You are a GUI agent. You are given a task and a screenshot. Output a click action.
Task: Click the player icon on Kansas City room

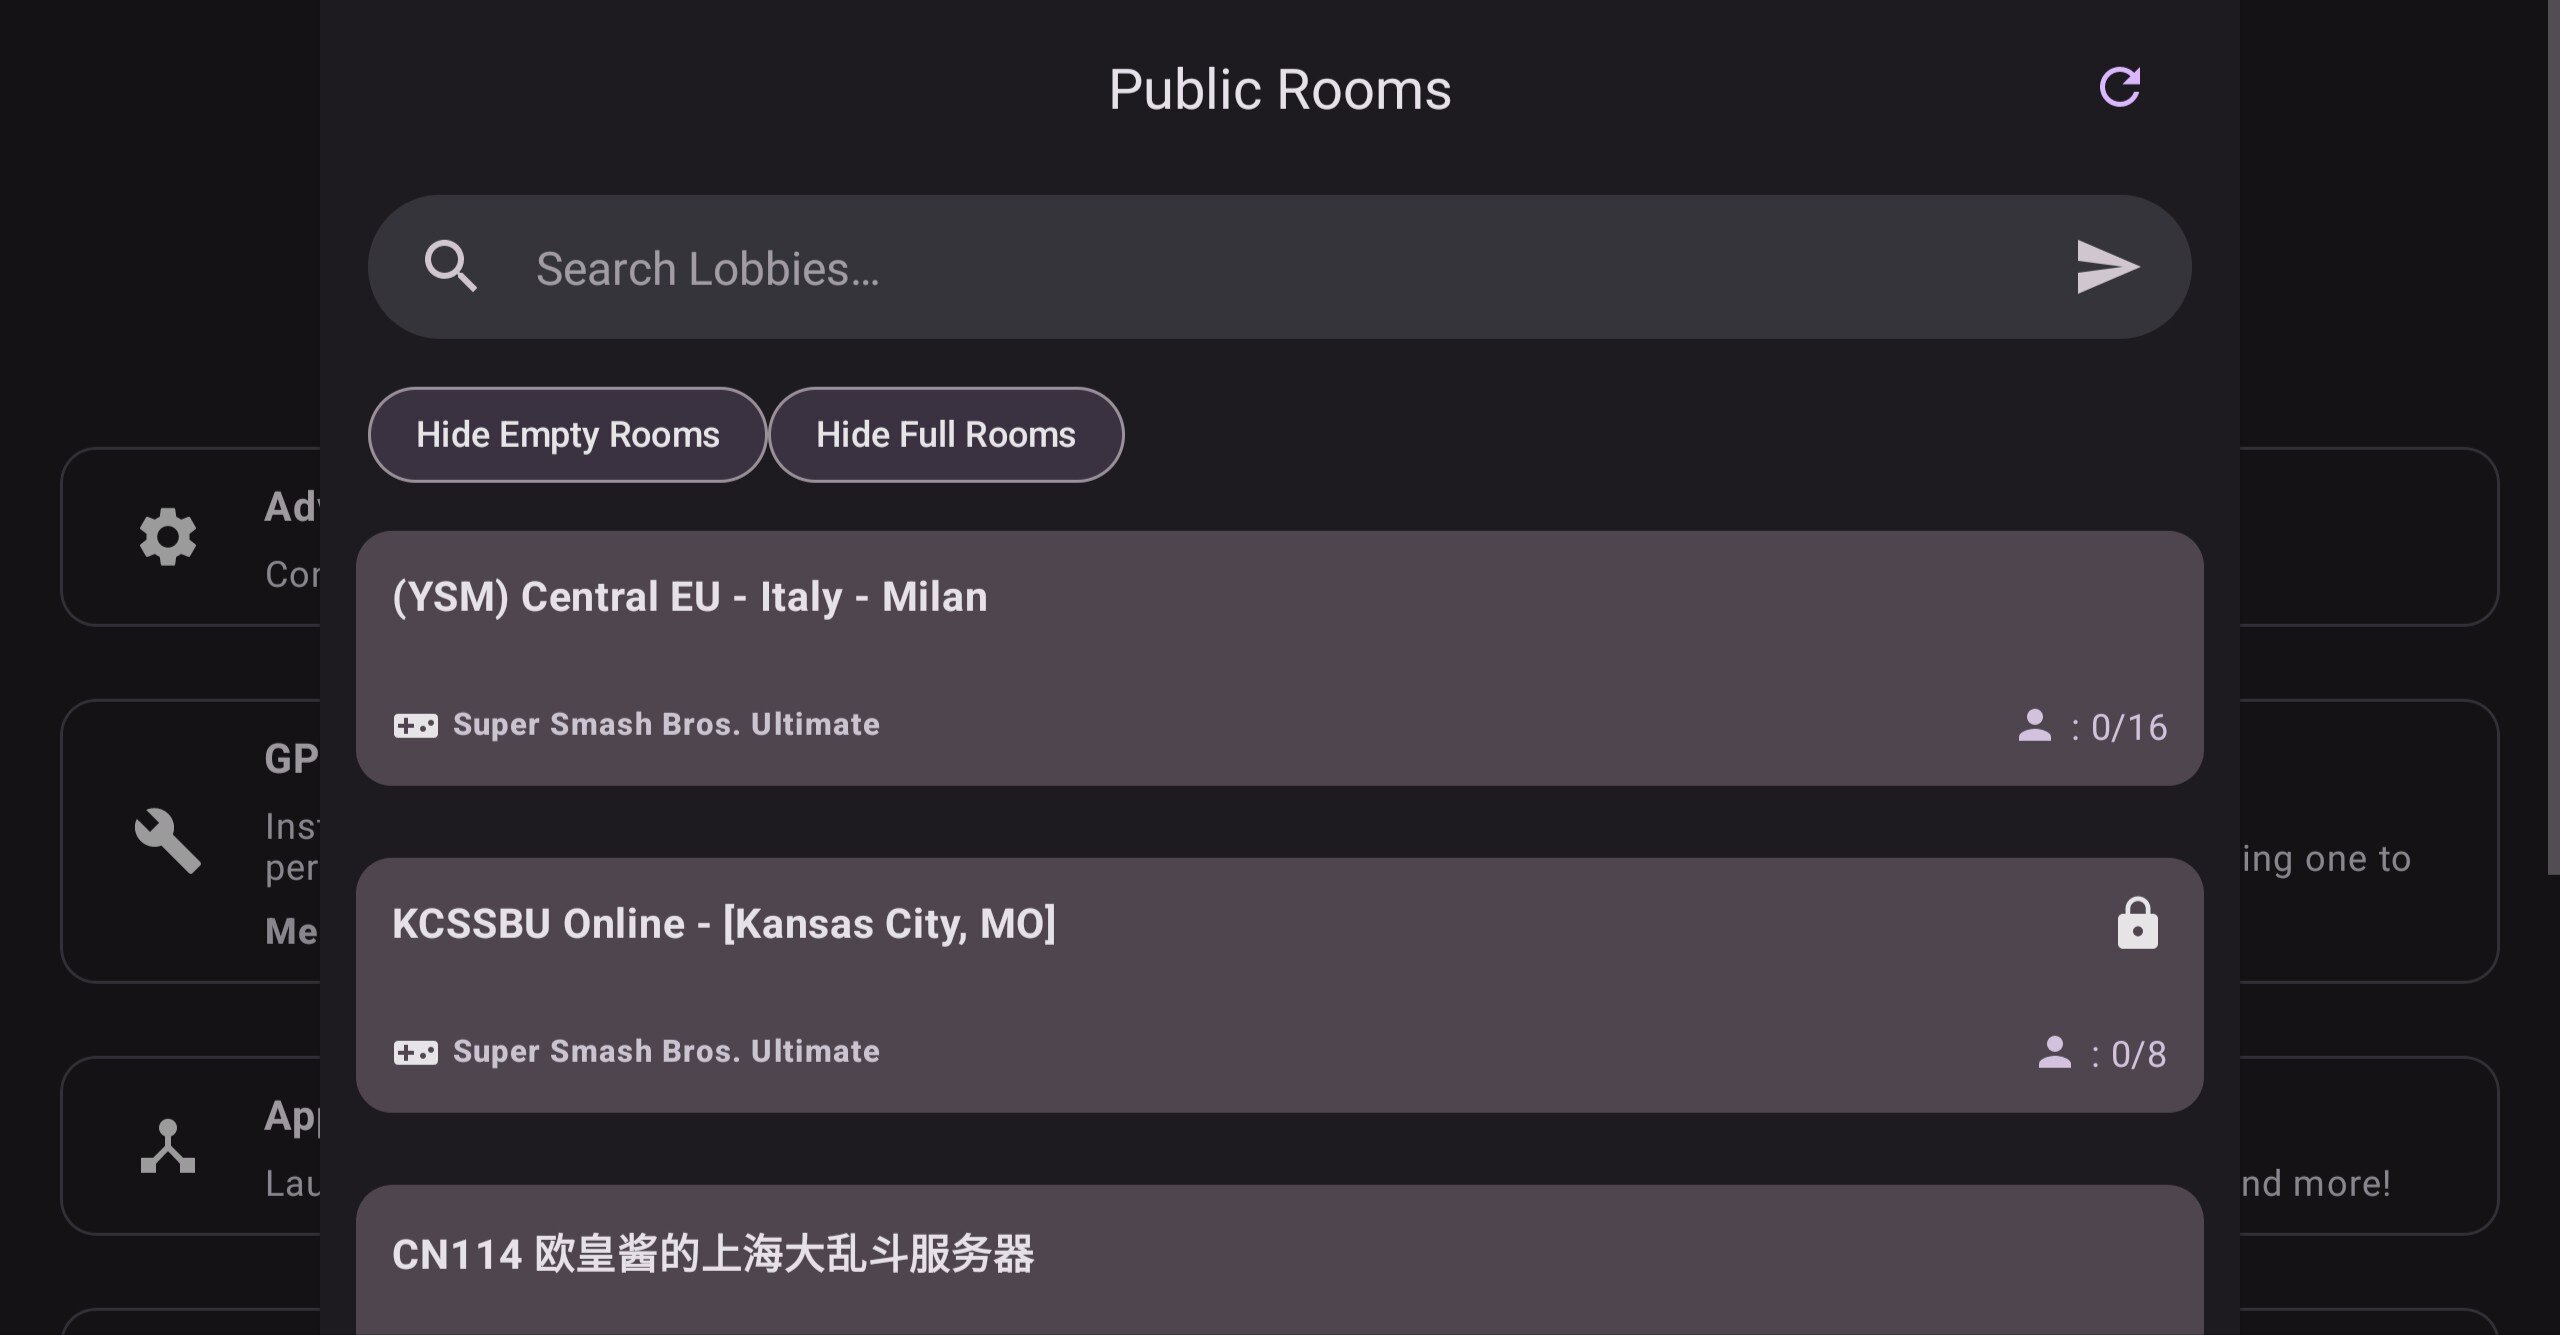[2054, 1052]
